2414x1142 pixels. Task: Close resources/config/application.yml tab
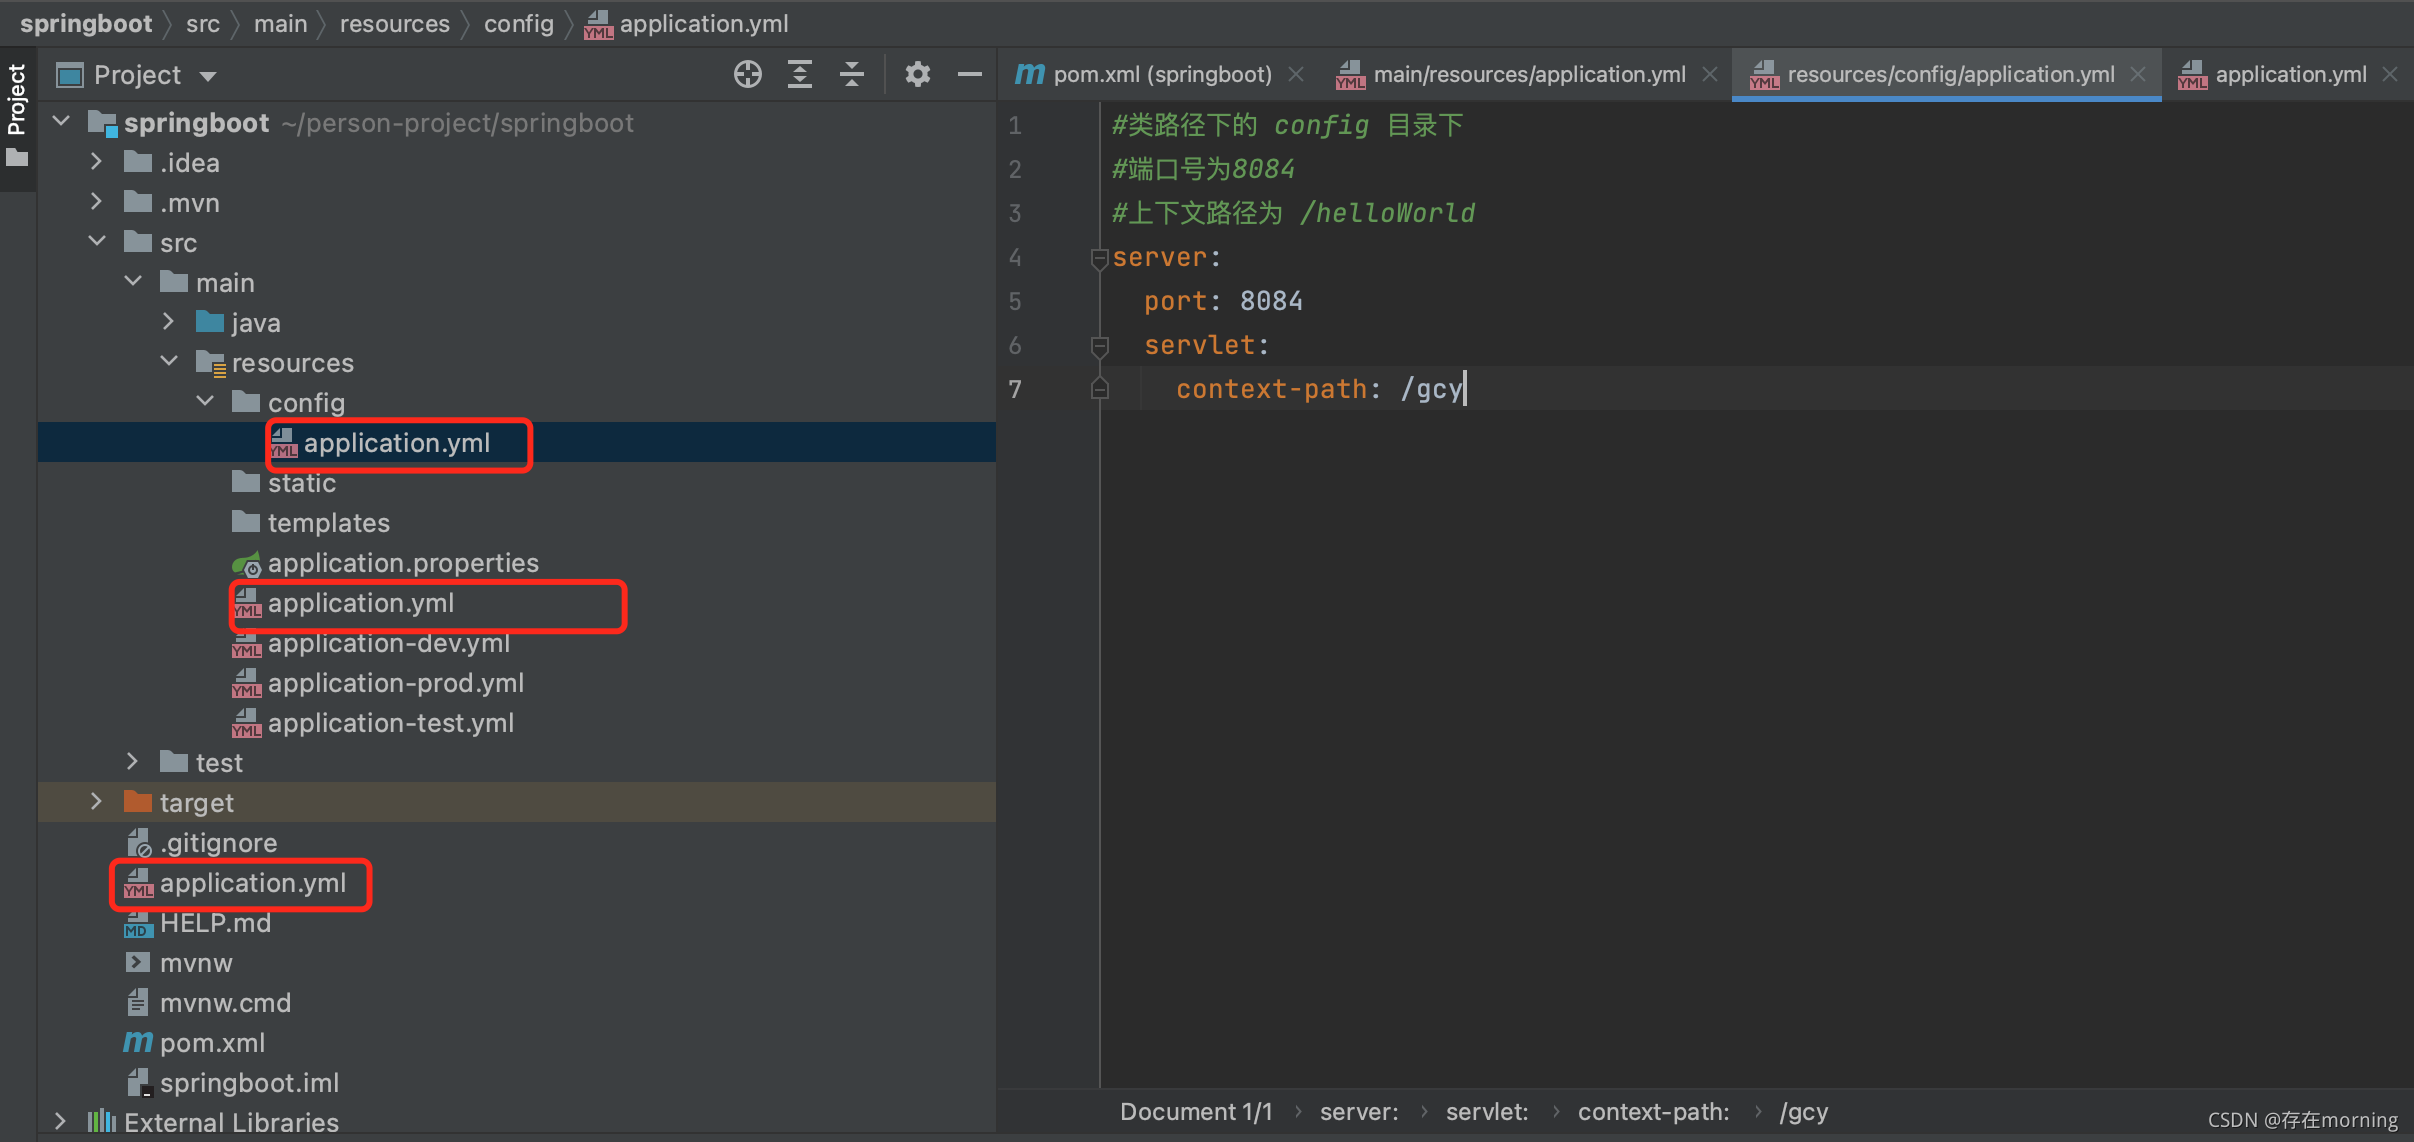[2138, 74]
